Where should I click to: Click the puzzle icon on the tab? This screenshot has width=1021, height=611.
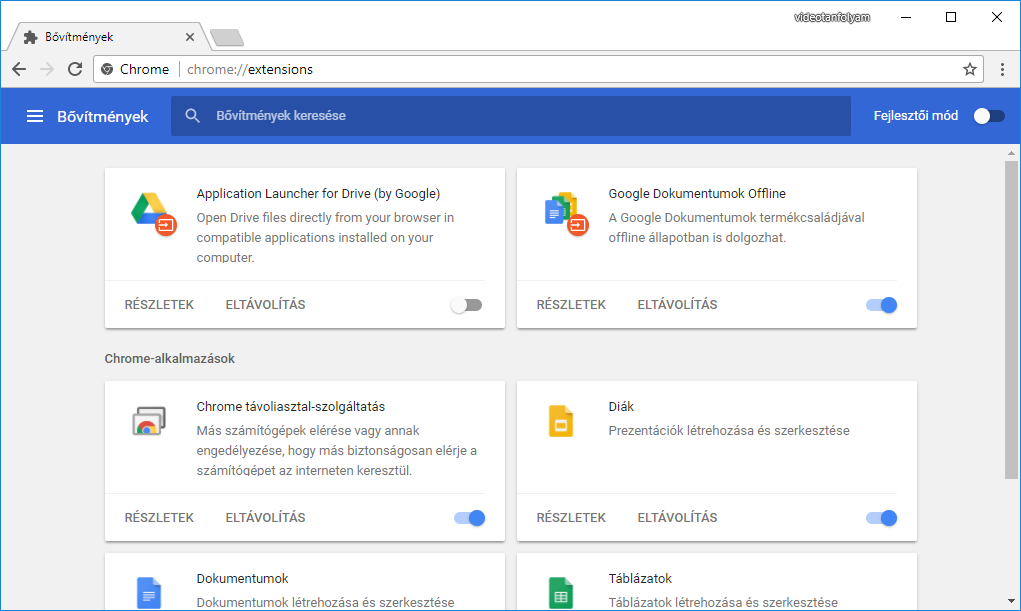(x=30, y=37)
